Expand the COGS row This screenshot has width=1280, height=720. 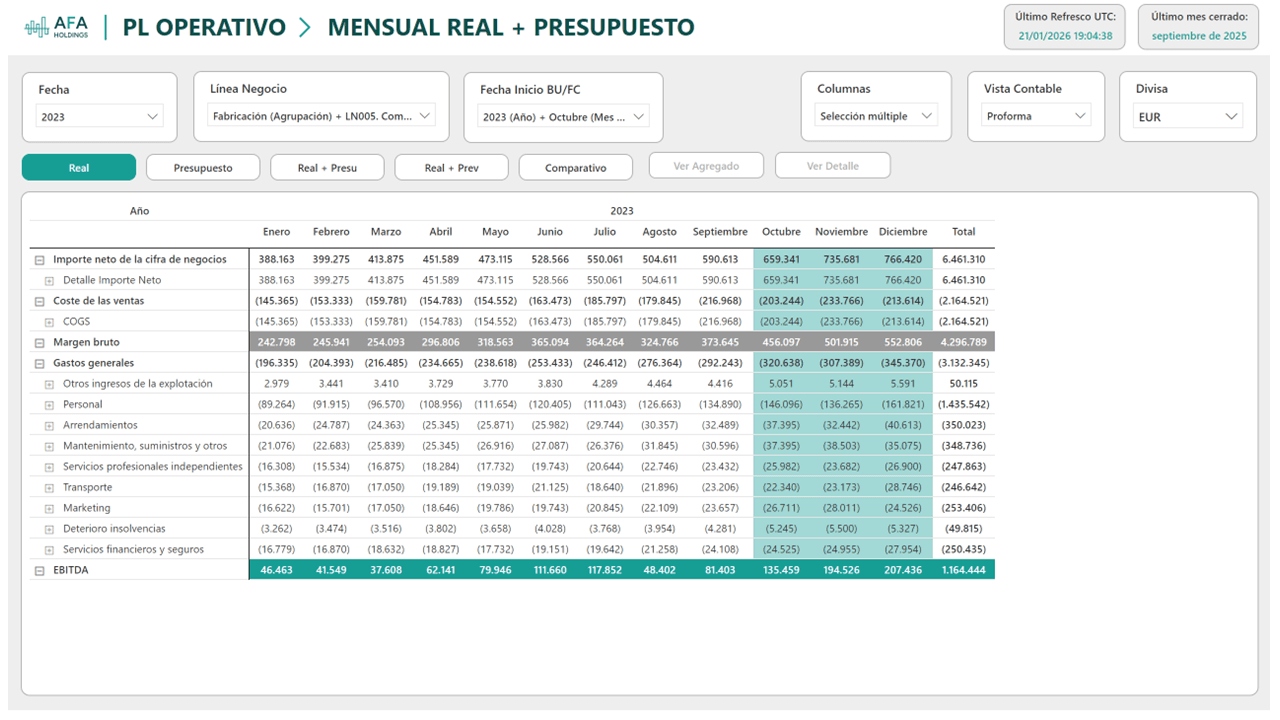[x=49, y=322]
